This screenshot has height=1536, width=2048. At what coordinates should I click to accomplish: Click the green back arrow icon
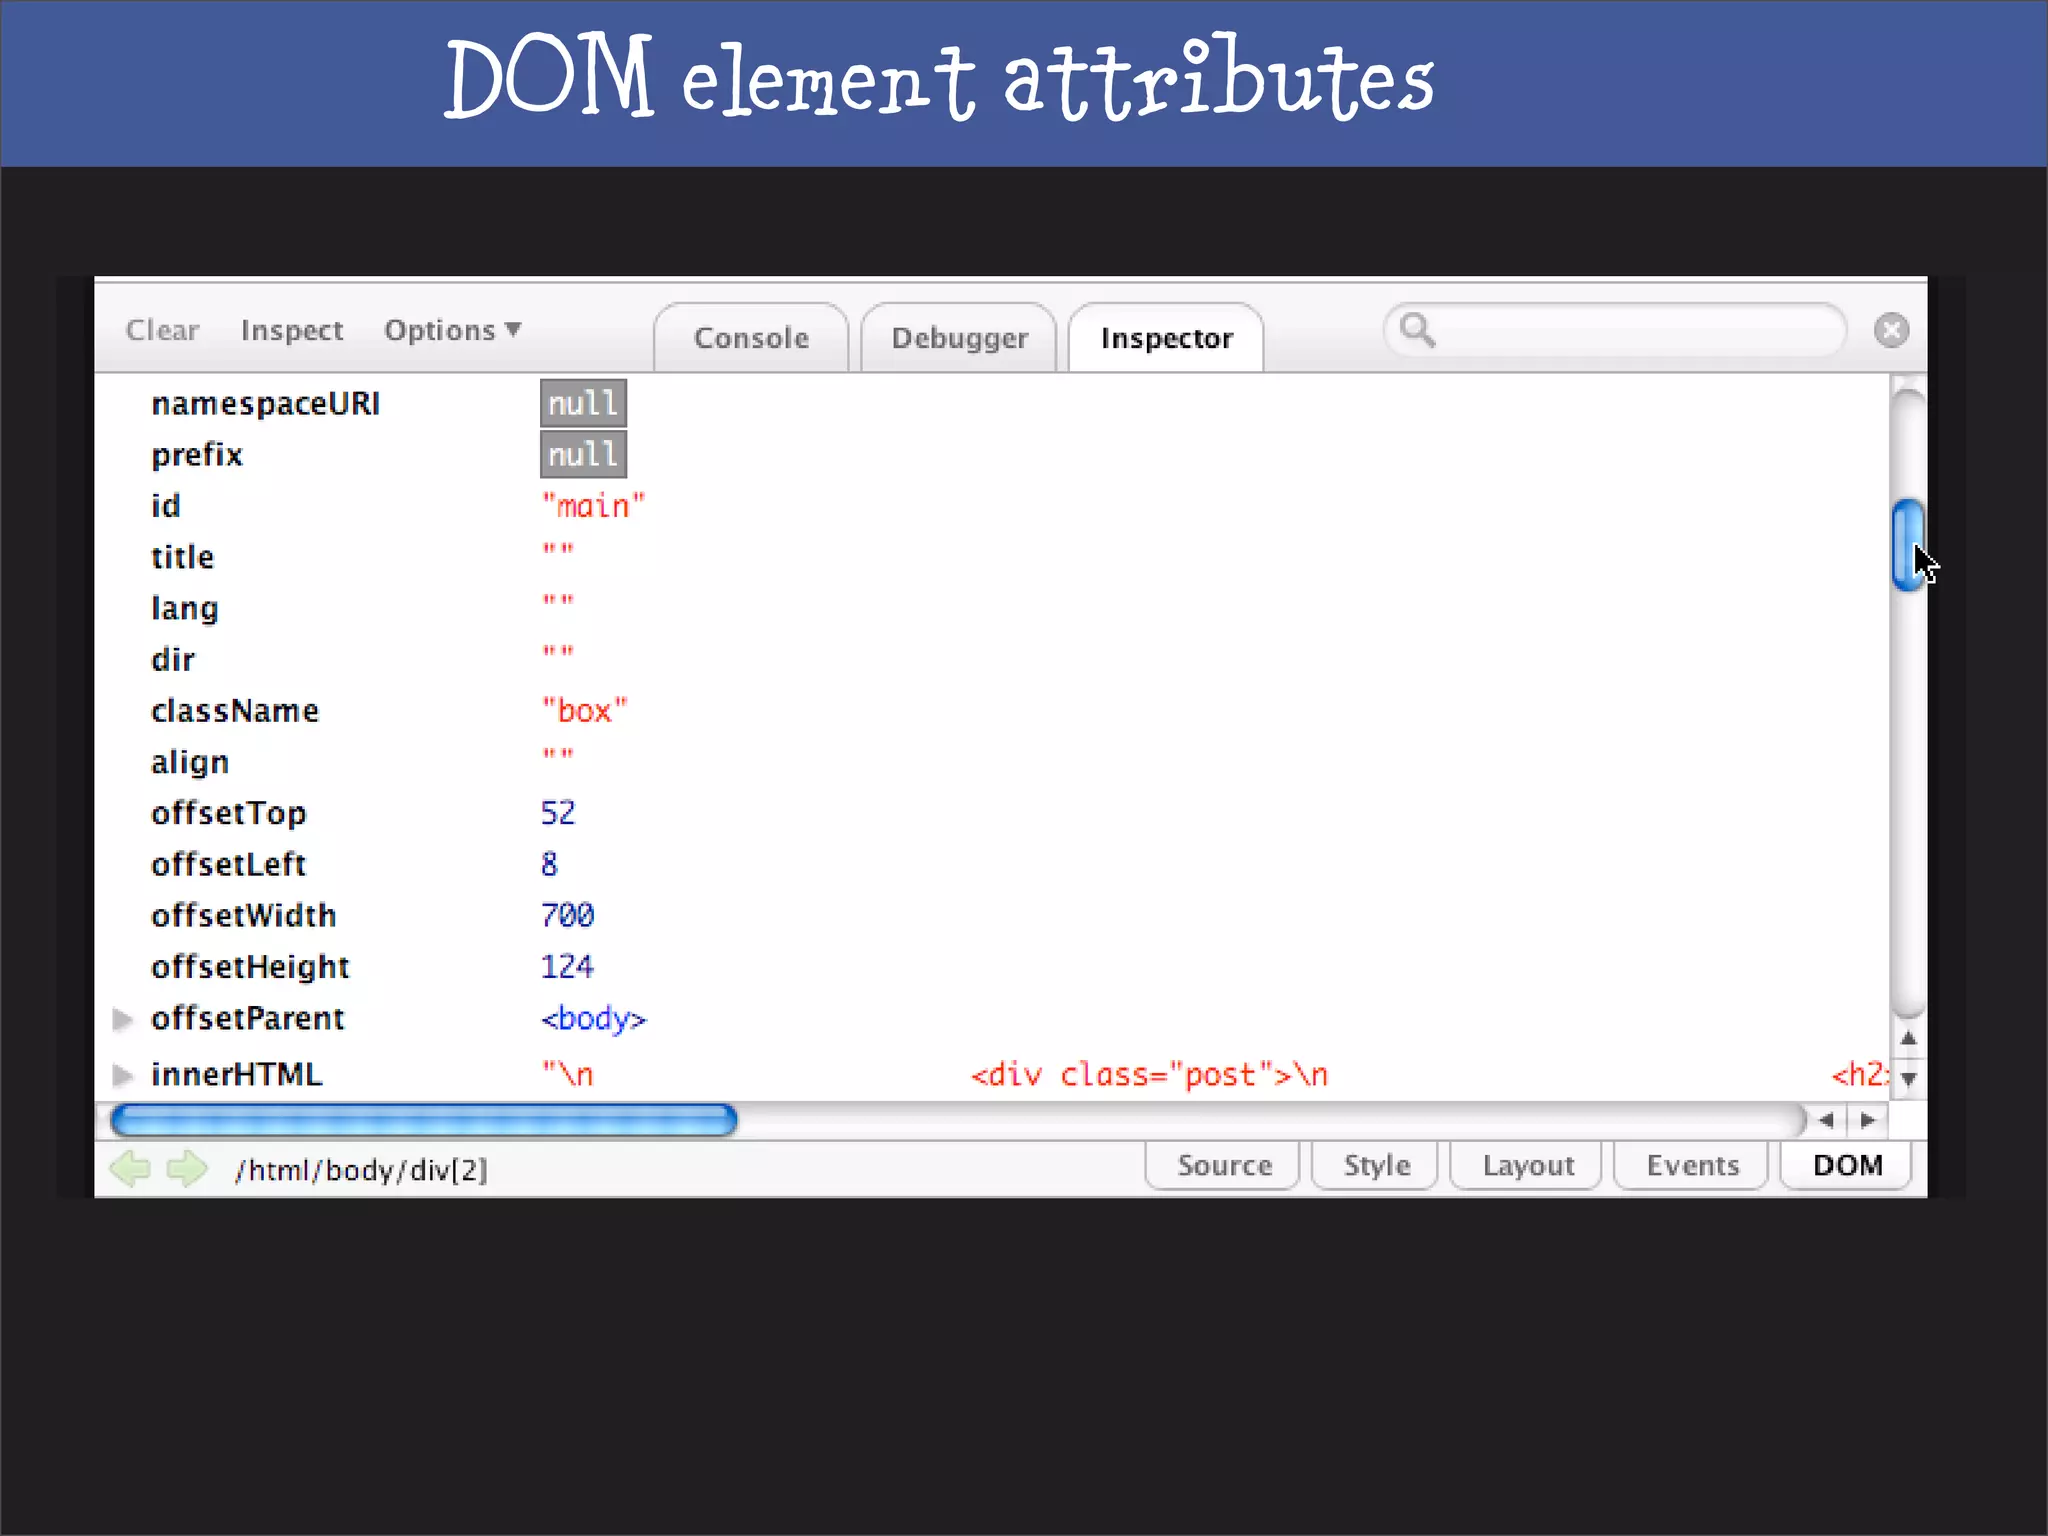click(x=131, y=1167)
